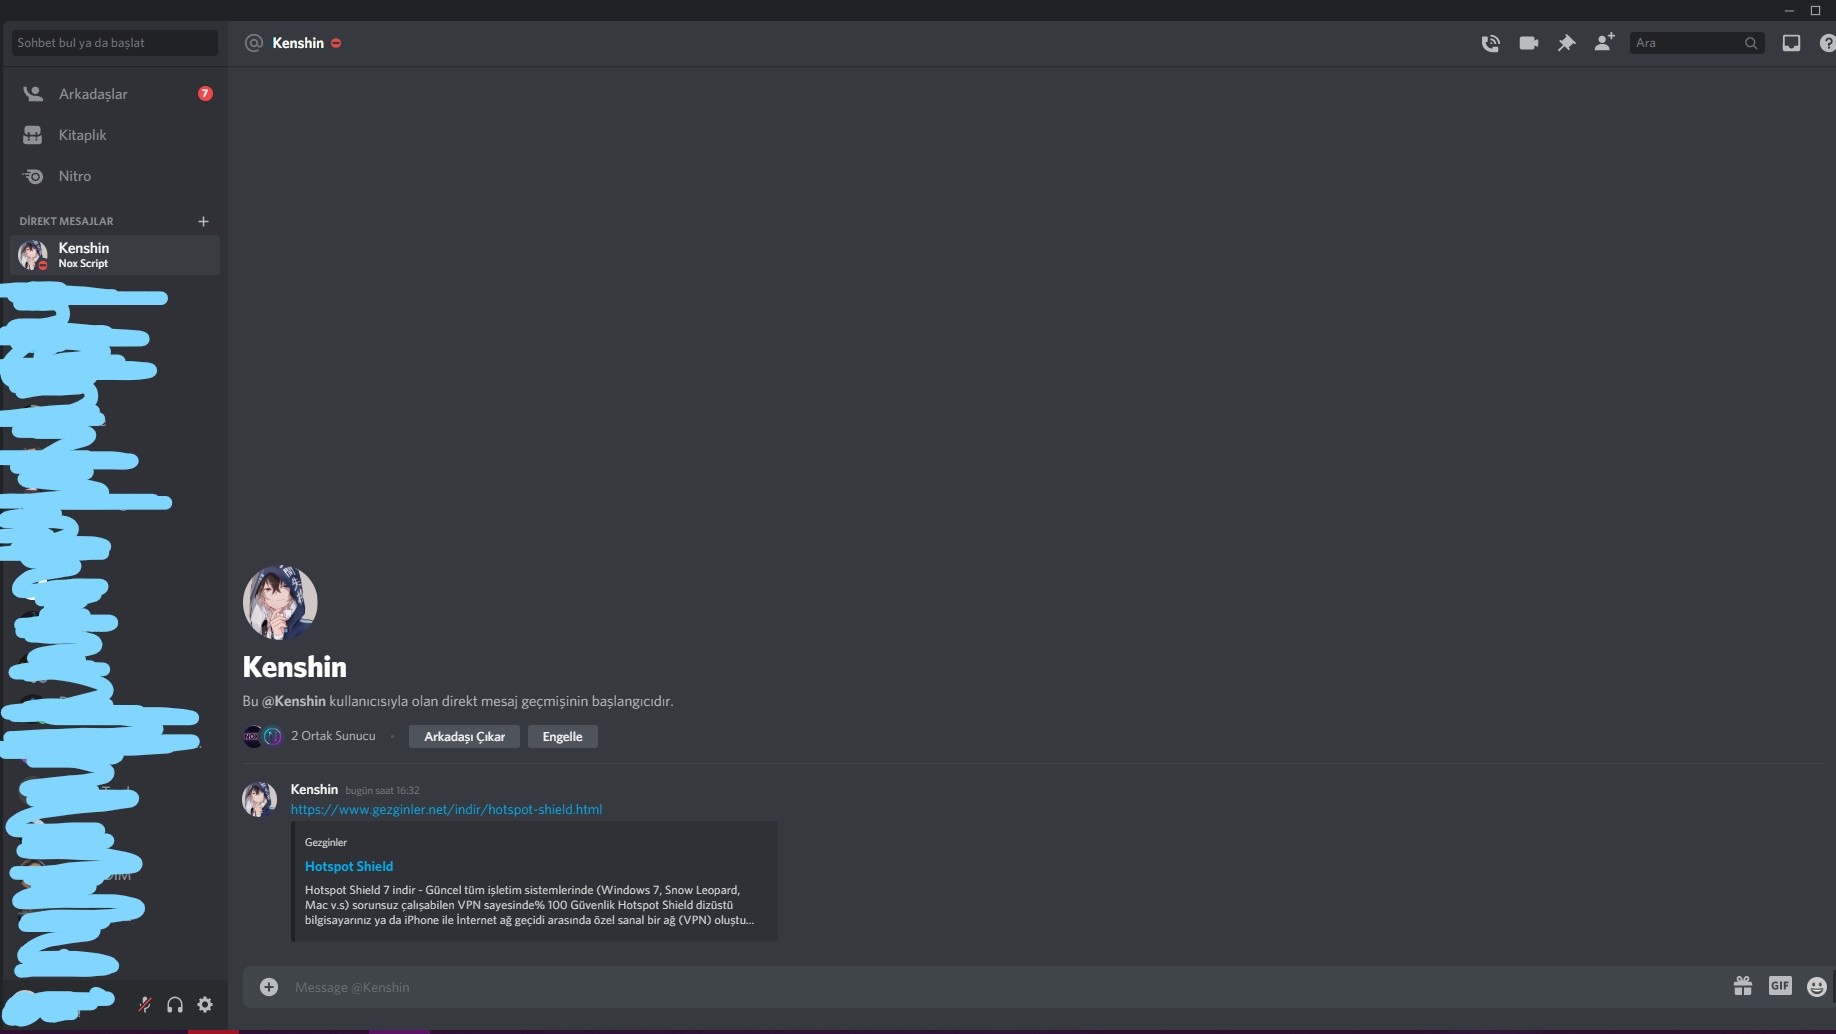Open the Nitro gift icon
This screenshot has width=1836, height=1034.
pos(1743,986)
